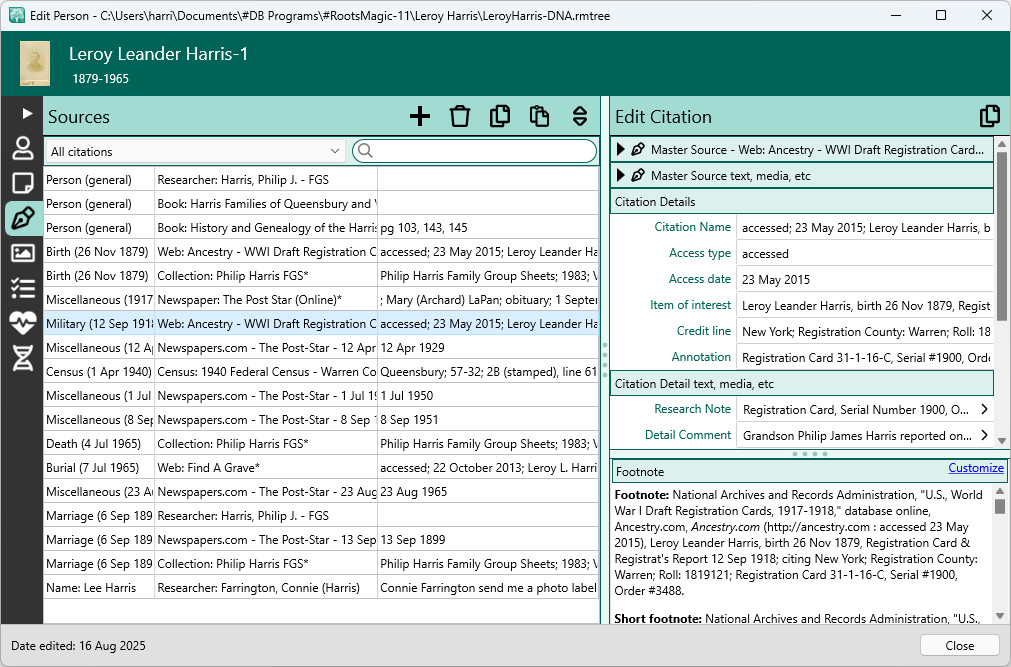1011x667 pixels.
Task: Select the Birth row citing Web: Ancestry WWI Draft
Action: point(321,252)
